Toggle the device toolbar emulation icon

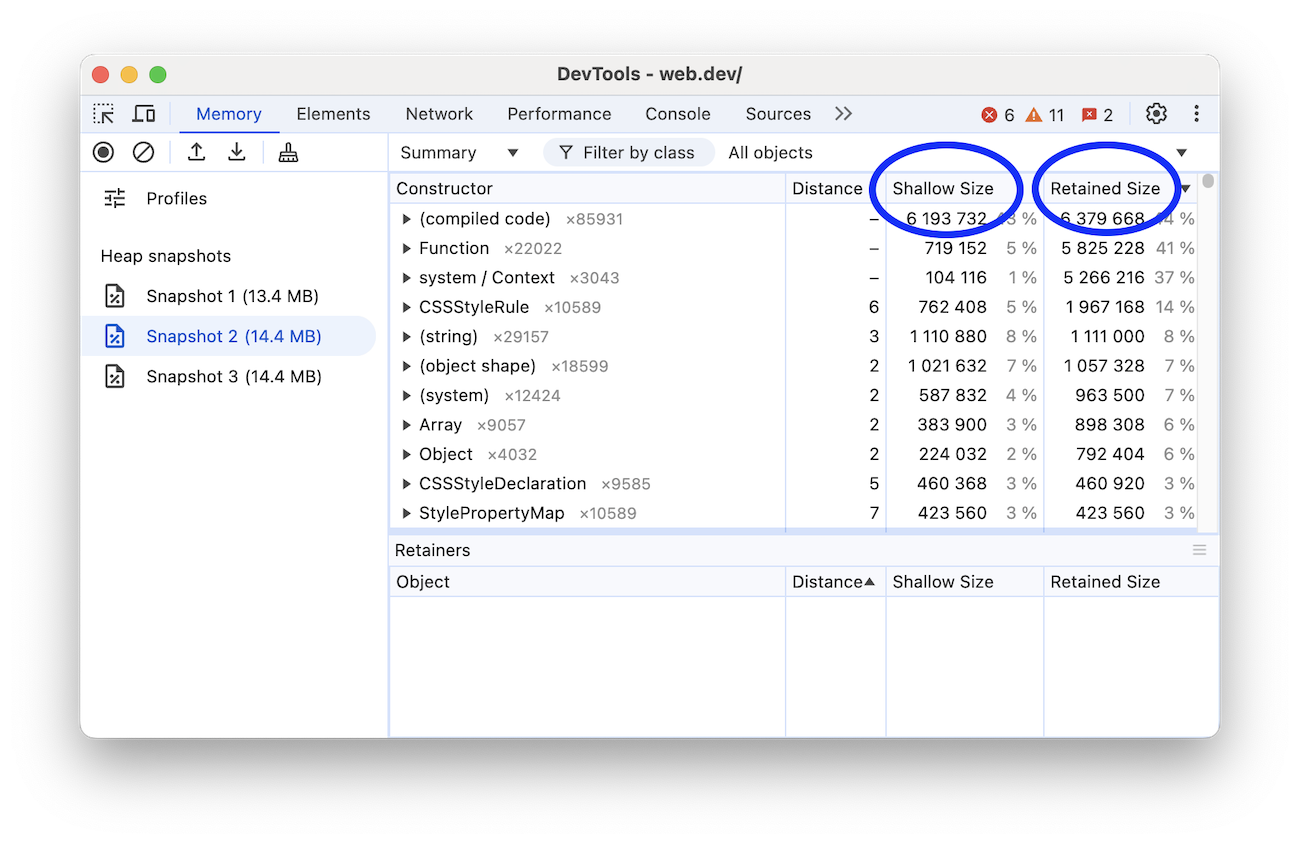coord(143,113)
